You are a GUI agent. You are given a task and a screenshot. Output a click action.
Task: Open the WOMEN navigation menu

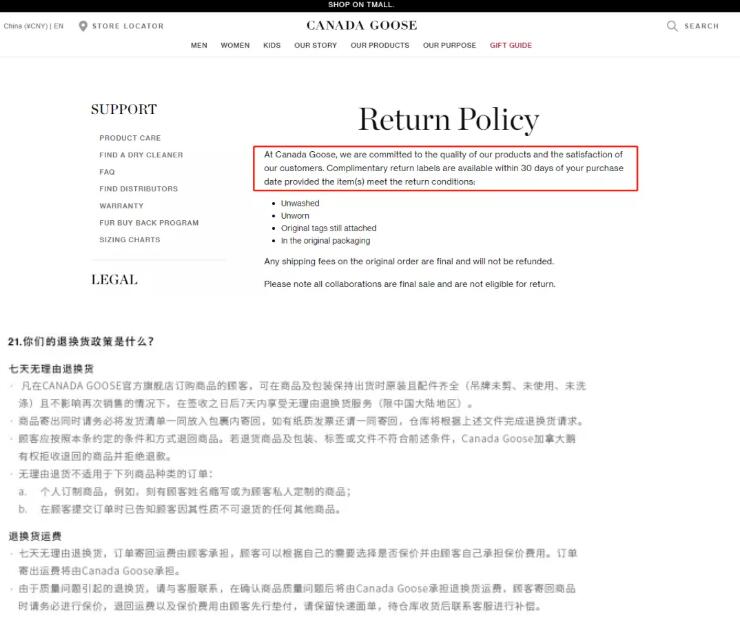point(235,45)
